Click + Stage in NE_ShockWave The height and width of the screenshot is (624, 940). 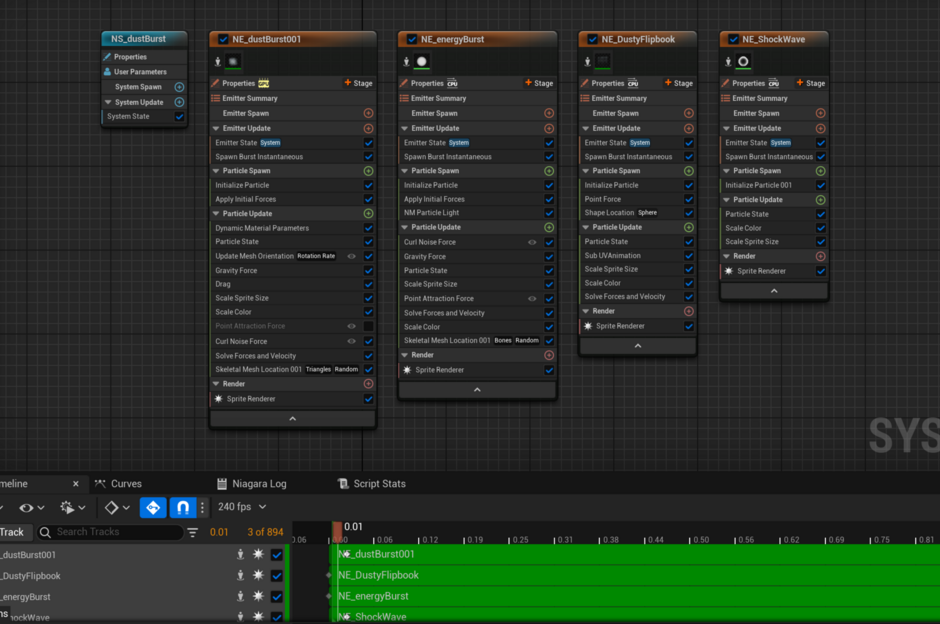[x=811, y=83]
